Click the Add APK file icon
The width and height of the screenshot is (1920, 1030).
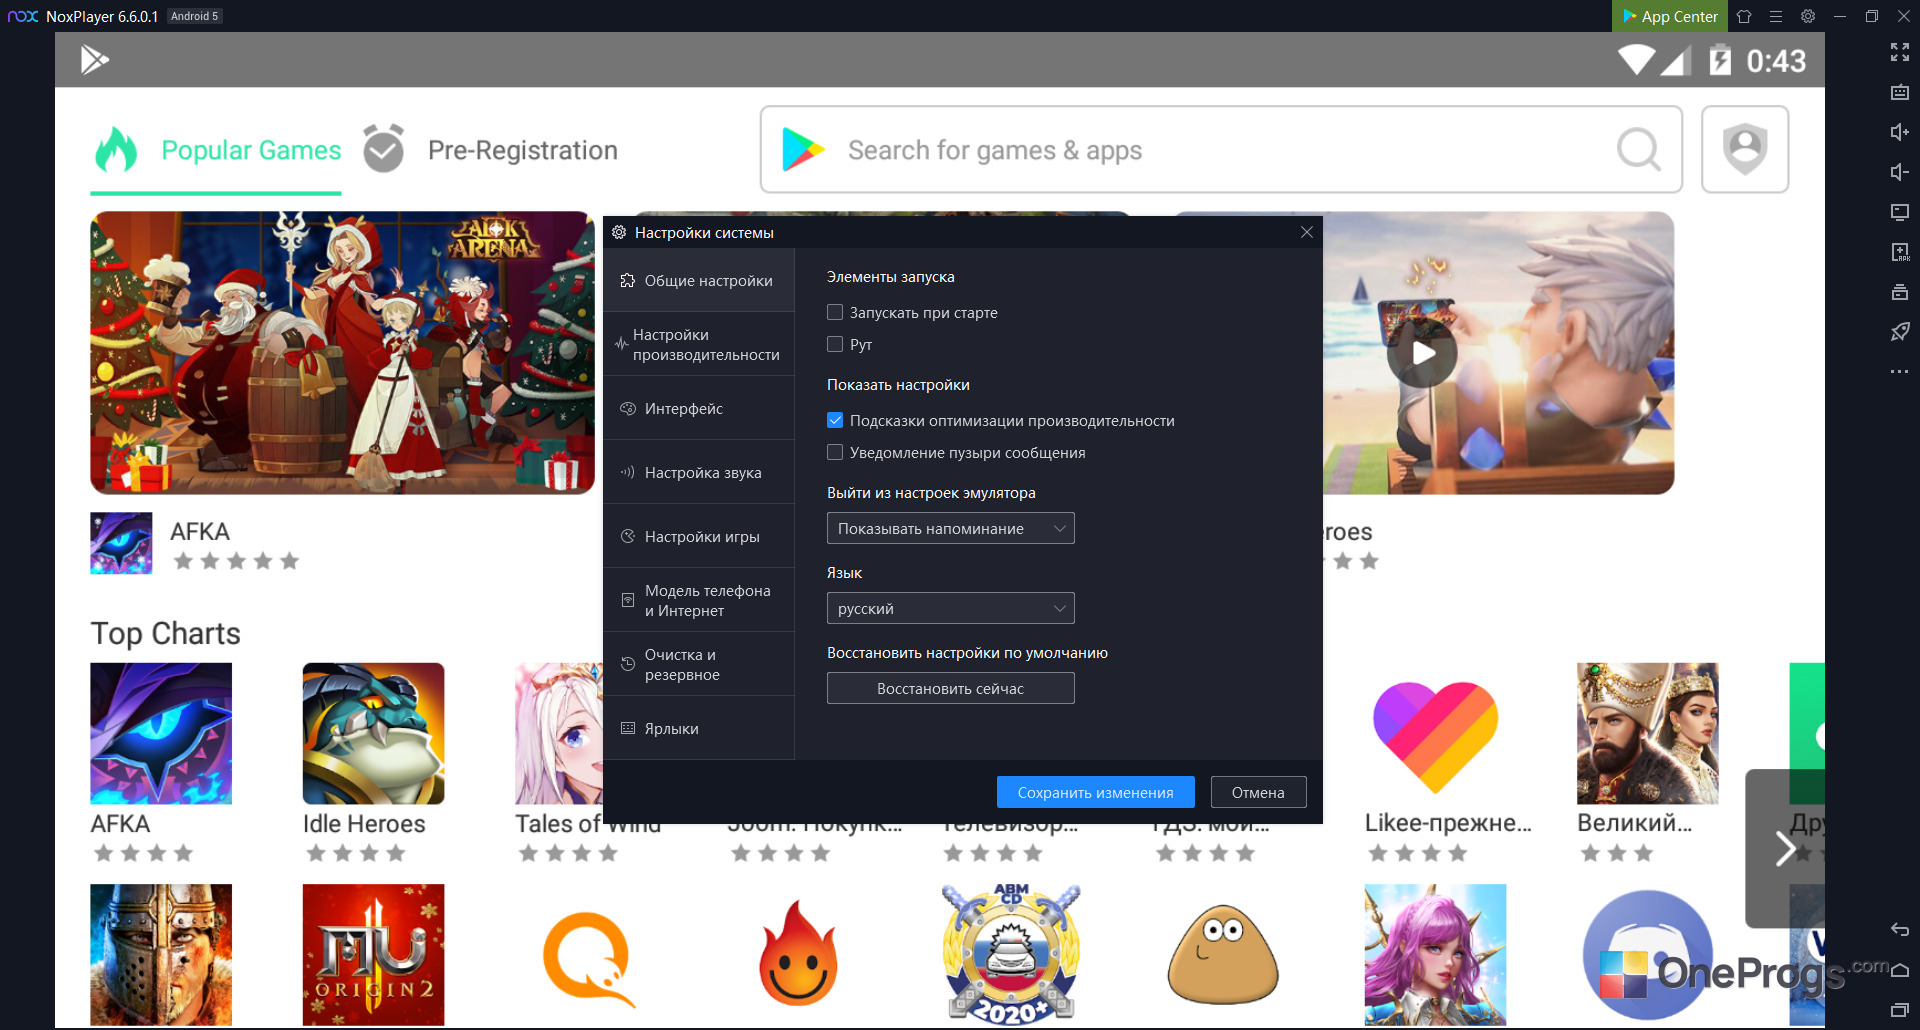point(1899,252)
